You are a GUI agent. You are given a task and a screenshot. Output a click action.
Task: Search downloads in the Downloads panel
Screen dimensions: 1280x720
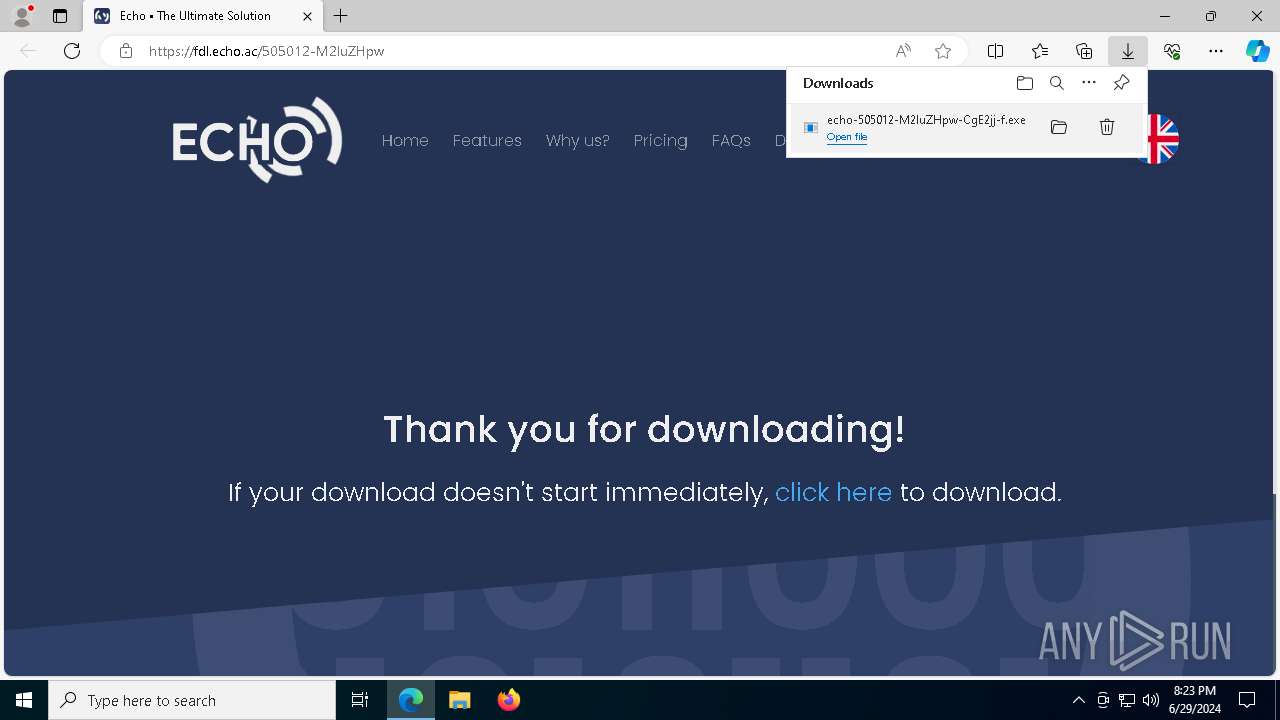click(1057, 83)
